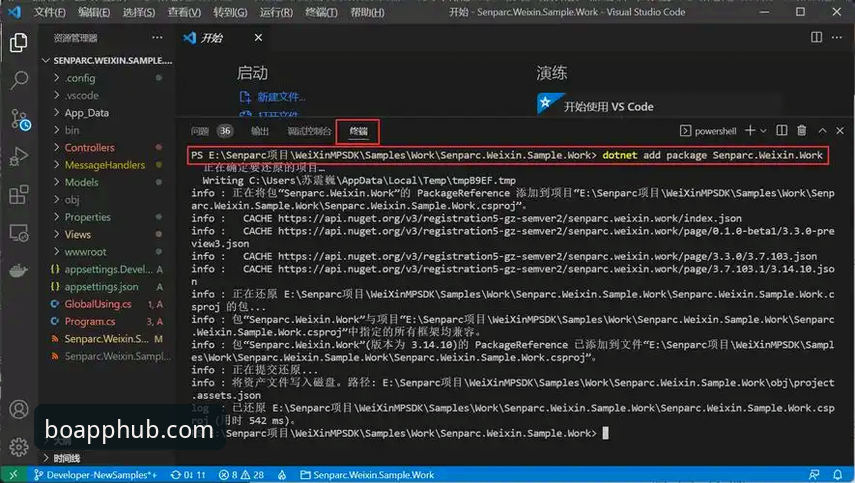
Task: Switch to the 终端 panel tab
Action: tap(358, 131)
